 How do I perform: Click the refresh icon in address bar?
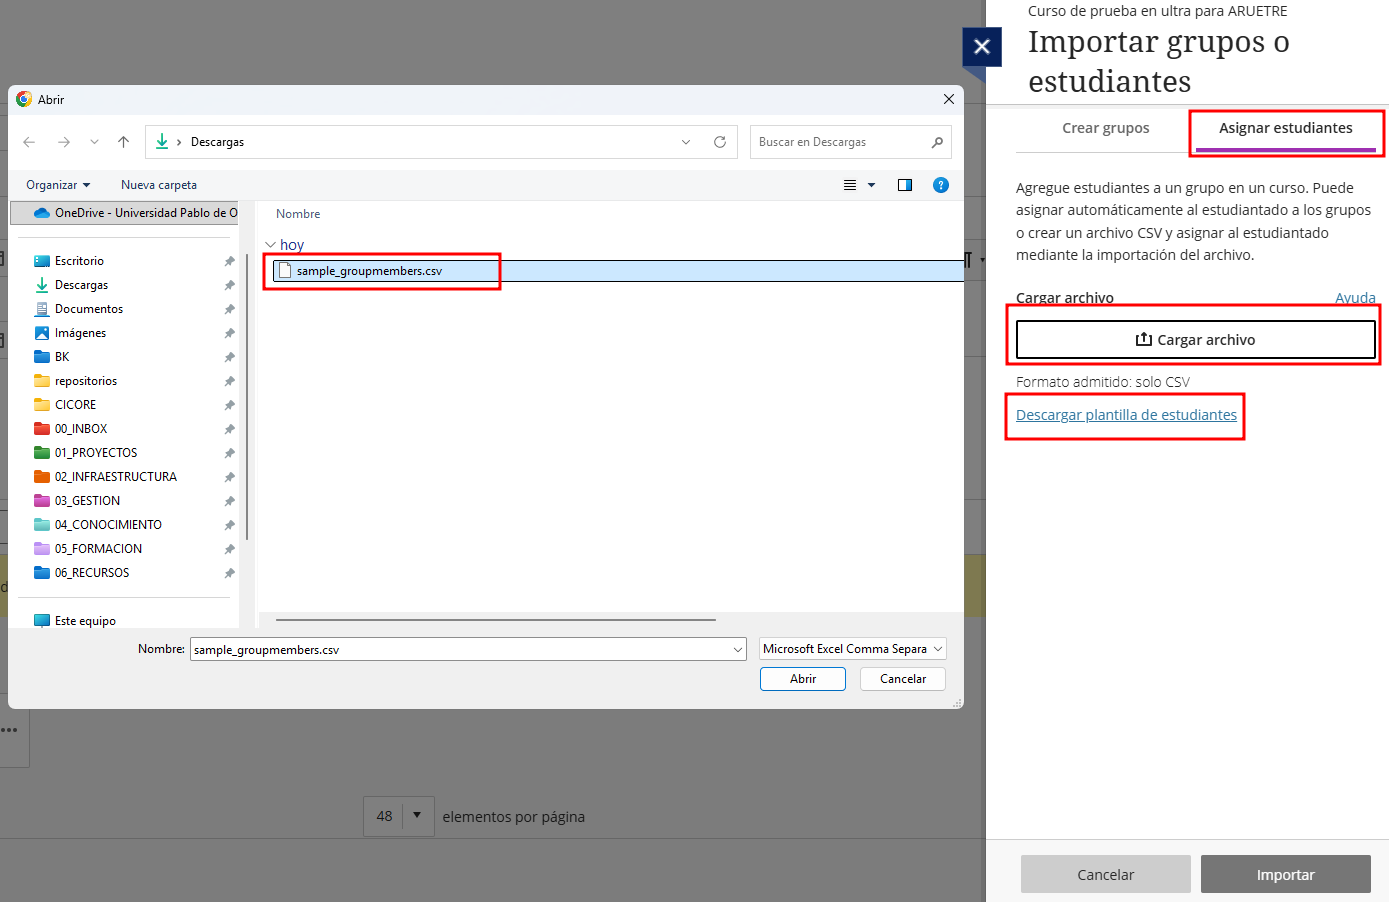pos(719,142)
